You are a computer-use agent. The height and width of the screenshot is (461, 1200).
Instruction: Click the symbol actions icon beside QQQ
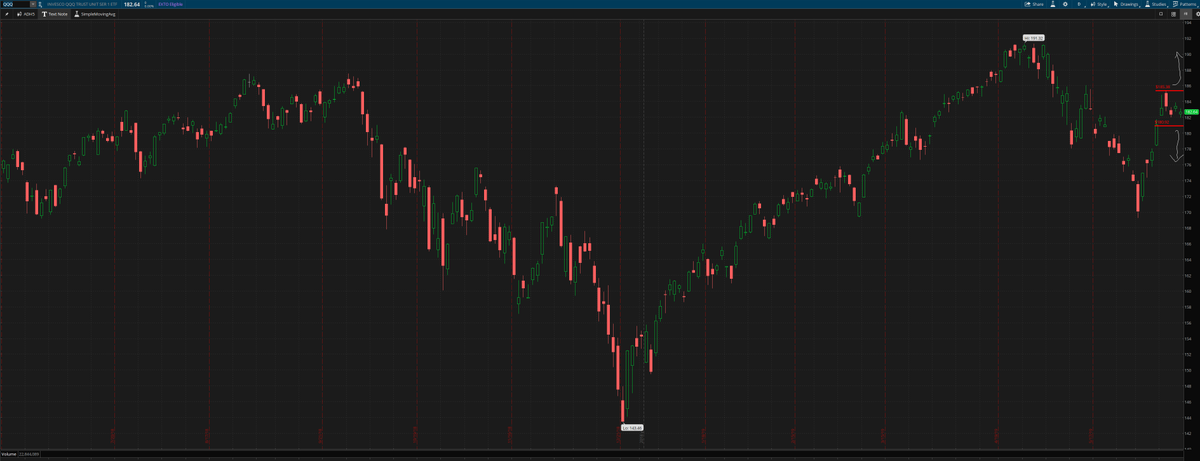[40, 4]
